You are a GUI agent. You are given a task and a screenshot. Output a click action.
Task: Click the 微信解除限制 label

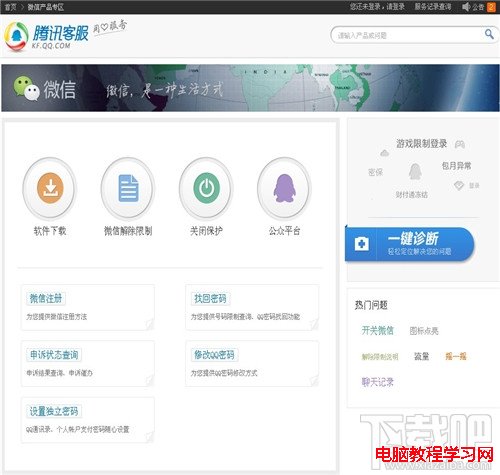pyautogui.click(x=128, y=231)
